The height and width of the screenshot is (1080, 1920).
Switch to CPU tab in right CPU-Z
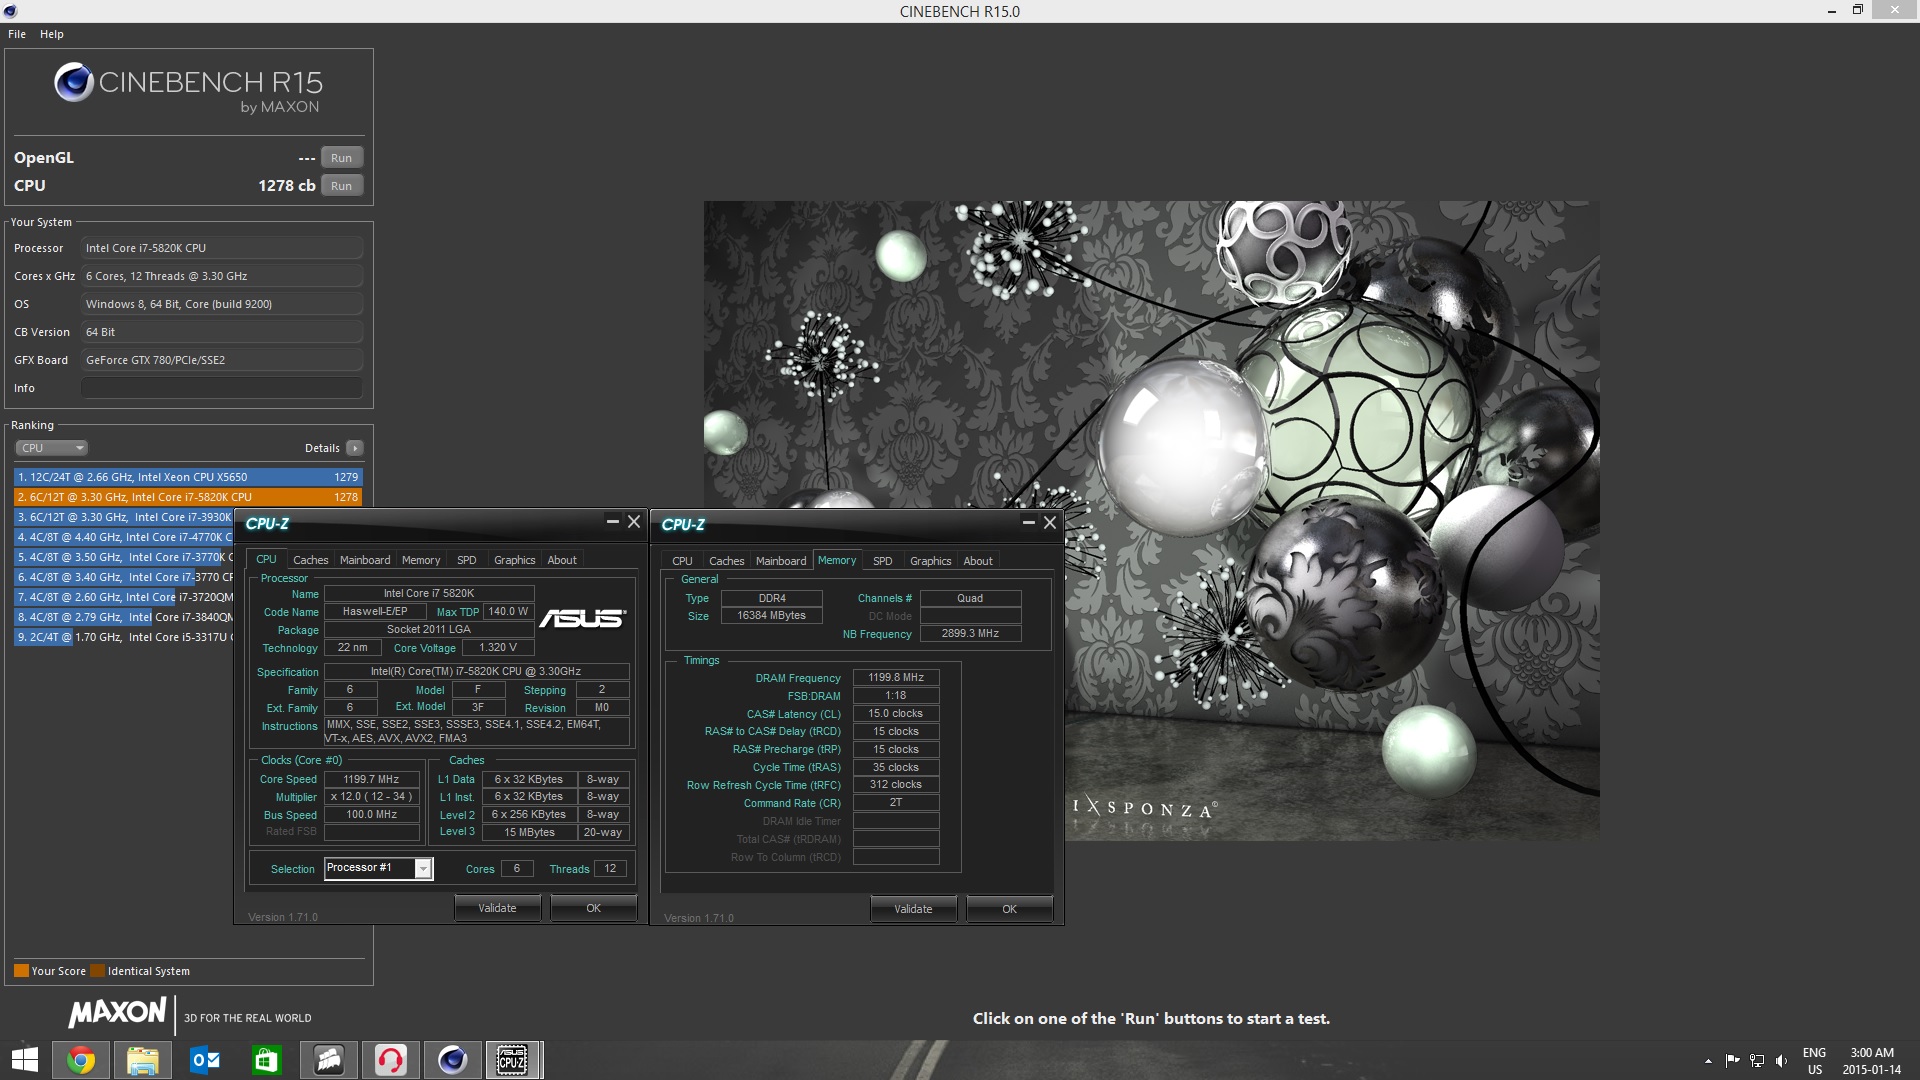coord(682,561)
